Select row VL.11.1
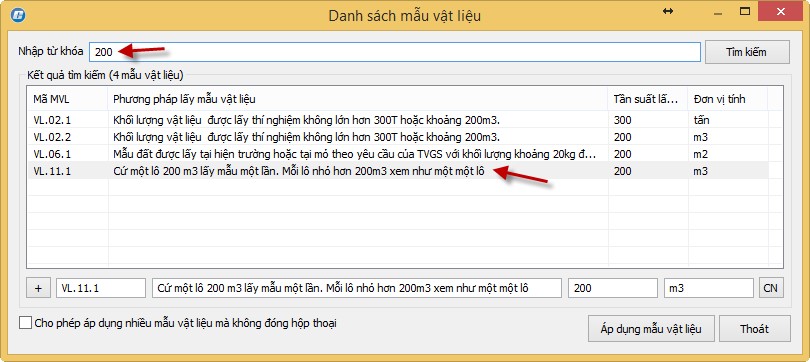810x362 pixels. pos(398,171)
